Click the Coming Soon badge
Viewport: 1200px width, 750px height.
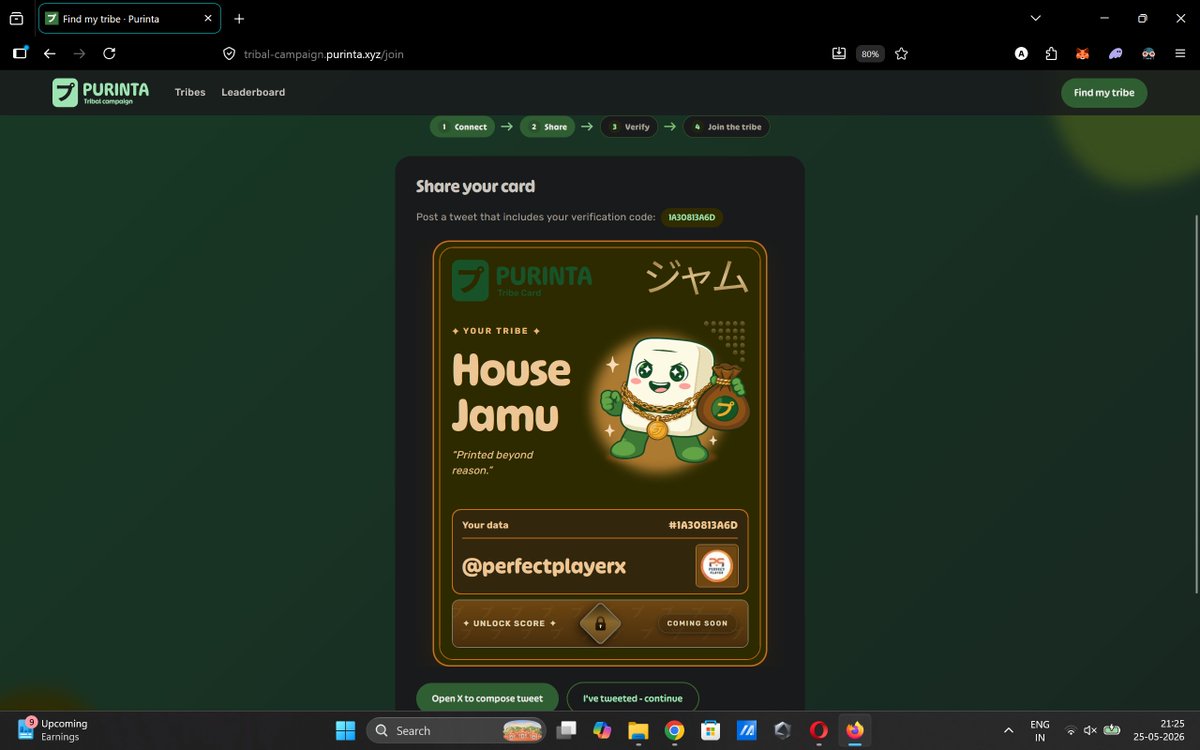(697, 623)
